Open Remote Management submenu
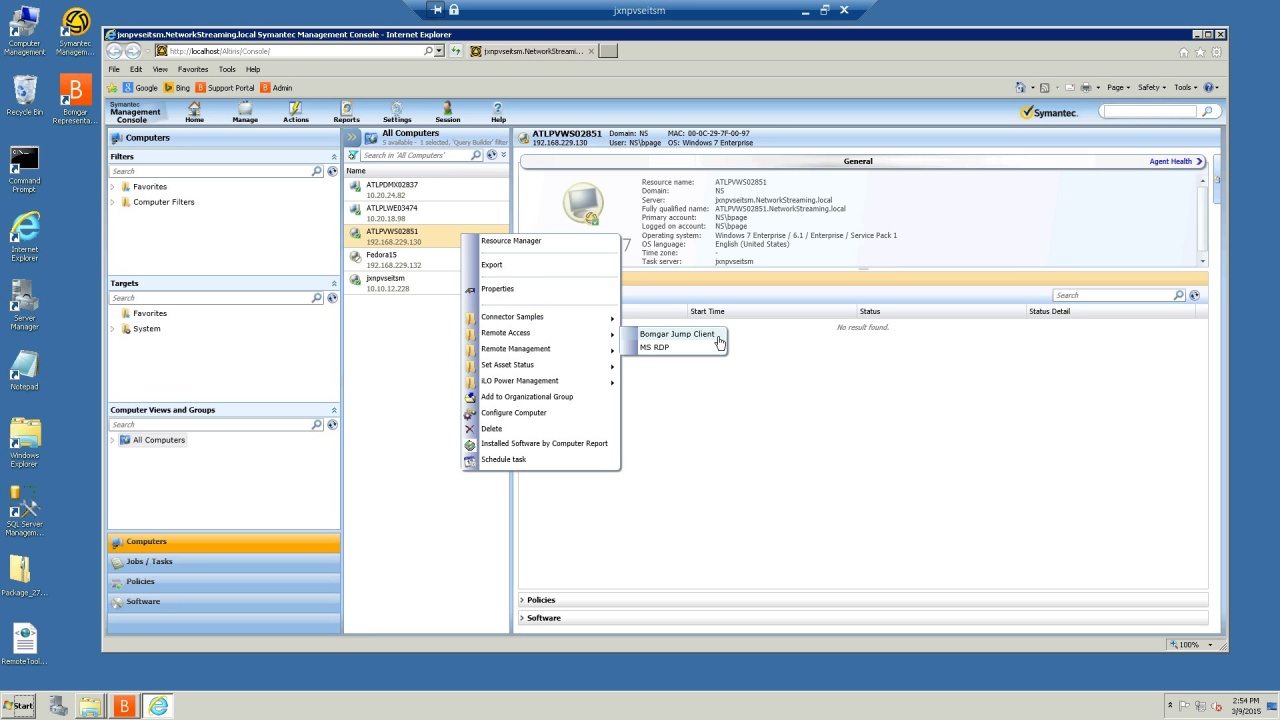The height and width of the screenshot is (720, 1280). click(x=540, y=349)
